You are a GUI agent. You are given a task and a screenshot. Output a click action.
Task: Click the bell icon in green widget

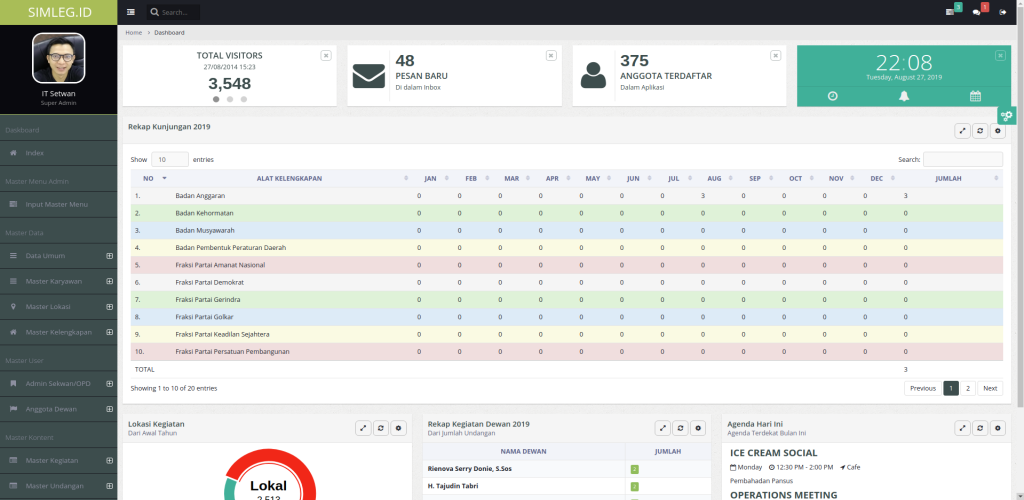(x=904, y=96)
